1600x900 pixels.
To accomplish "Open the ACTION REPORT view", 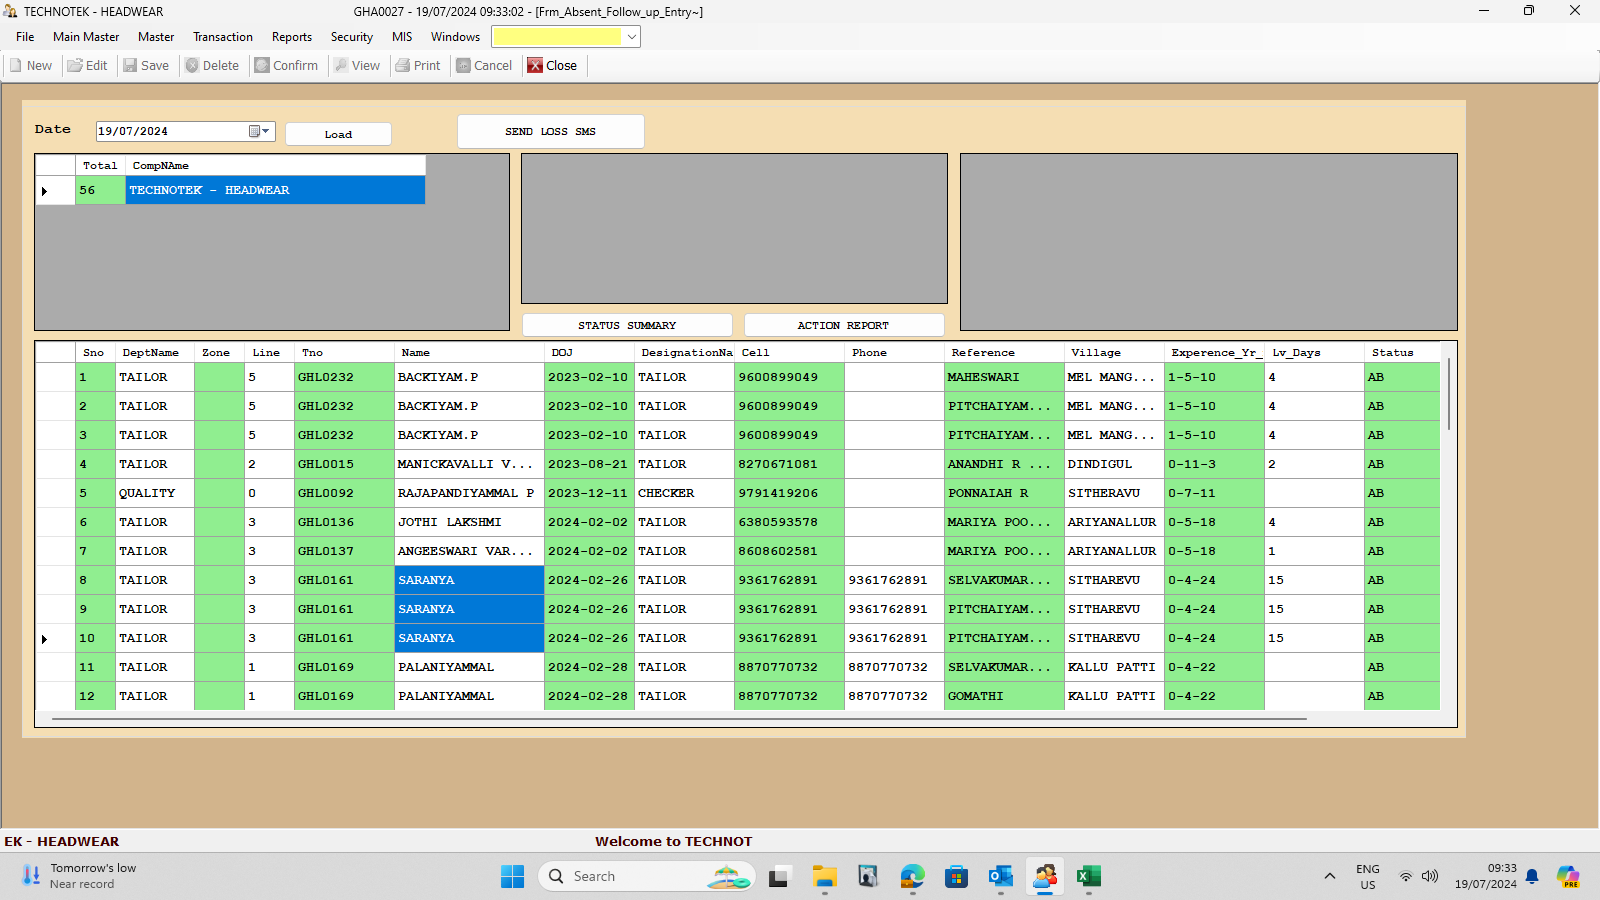I will [x=843, y=326].
